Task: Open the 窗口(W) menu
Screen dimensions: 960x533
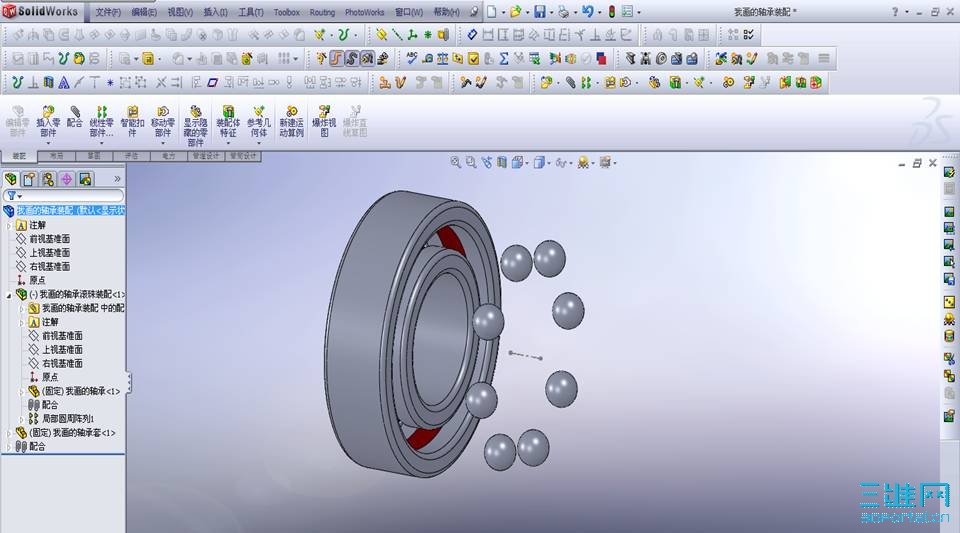Action: [409, 12]
